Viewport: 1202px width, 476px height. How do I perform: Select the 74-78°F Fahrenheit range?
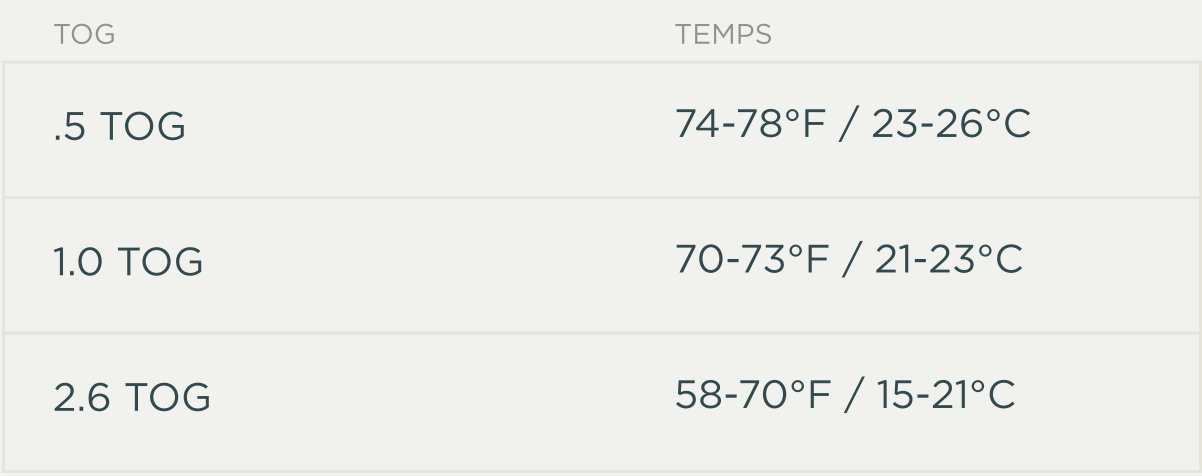pos(752,125)
